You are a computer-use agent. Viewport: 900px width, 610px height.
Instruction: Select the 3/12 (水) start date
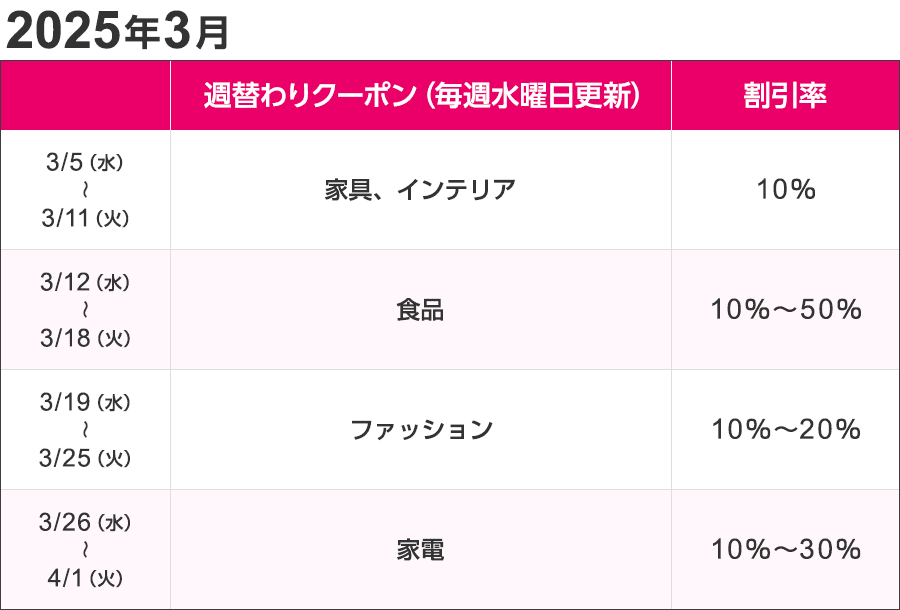click(86, 283)
